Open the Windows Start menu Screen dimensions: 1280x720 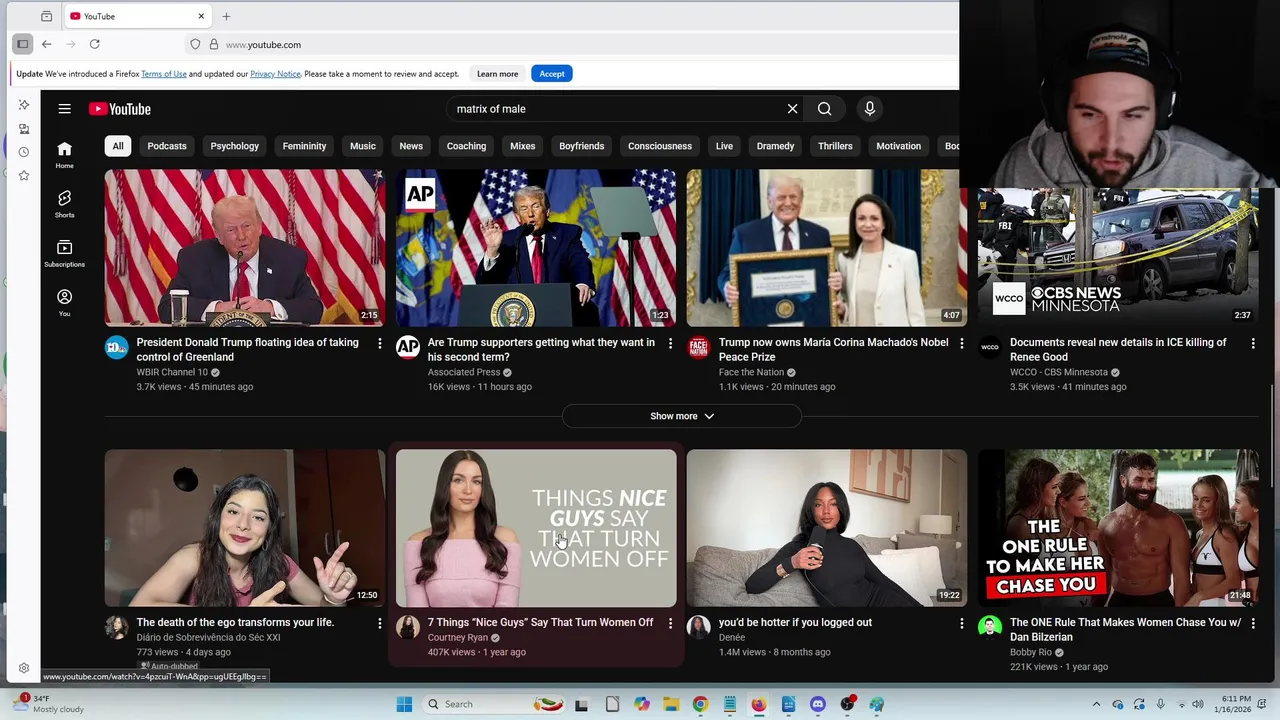pyautogui.click(x=404, y=704)
